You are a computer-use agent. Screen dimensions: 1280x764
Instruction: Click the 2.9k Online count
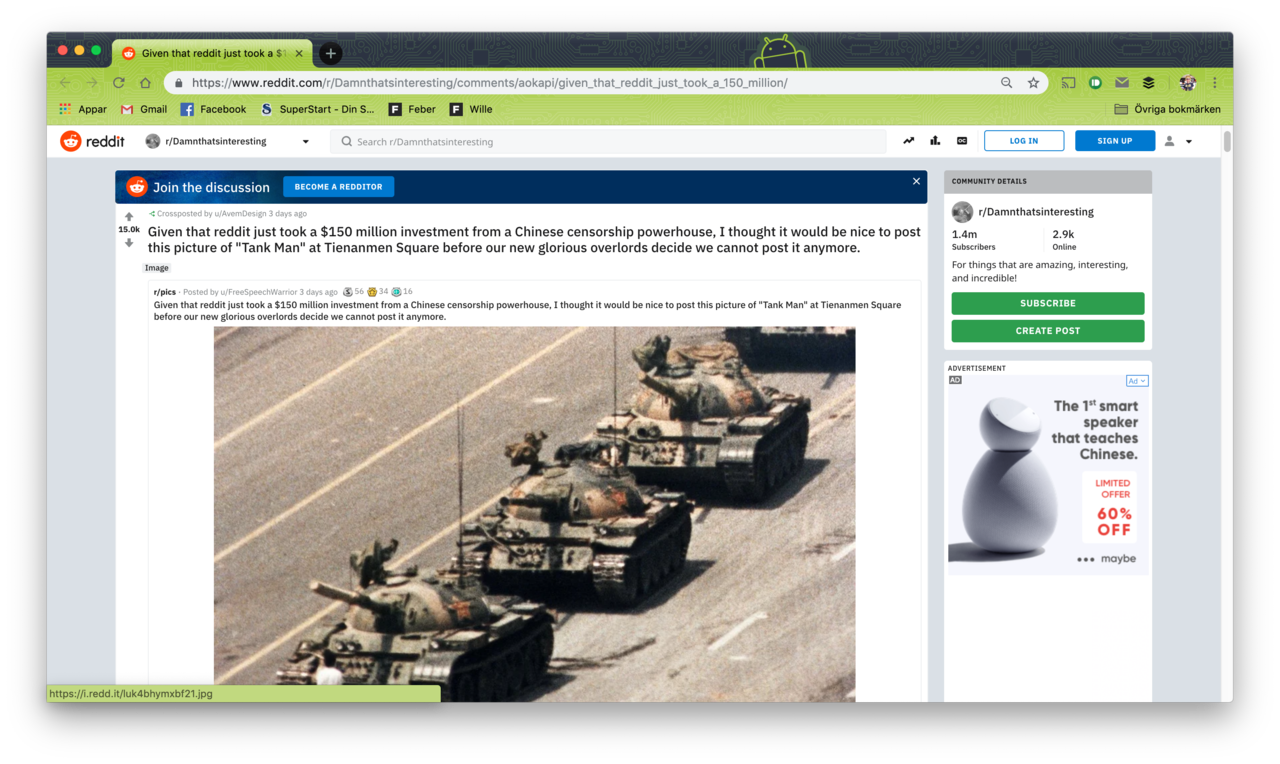pos(1064,240)
